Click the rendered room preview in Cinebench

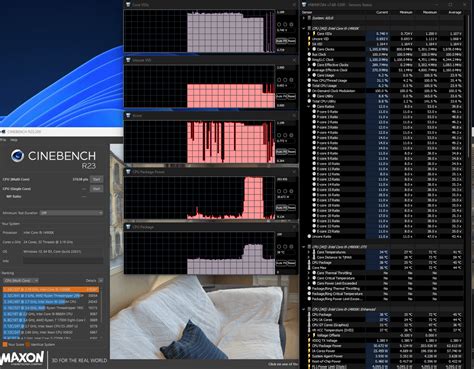pyautogui.click(x=204, y=316)
